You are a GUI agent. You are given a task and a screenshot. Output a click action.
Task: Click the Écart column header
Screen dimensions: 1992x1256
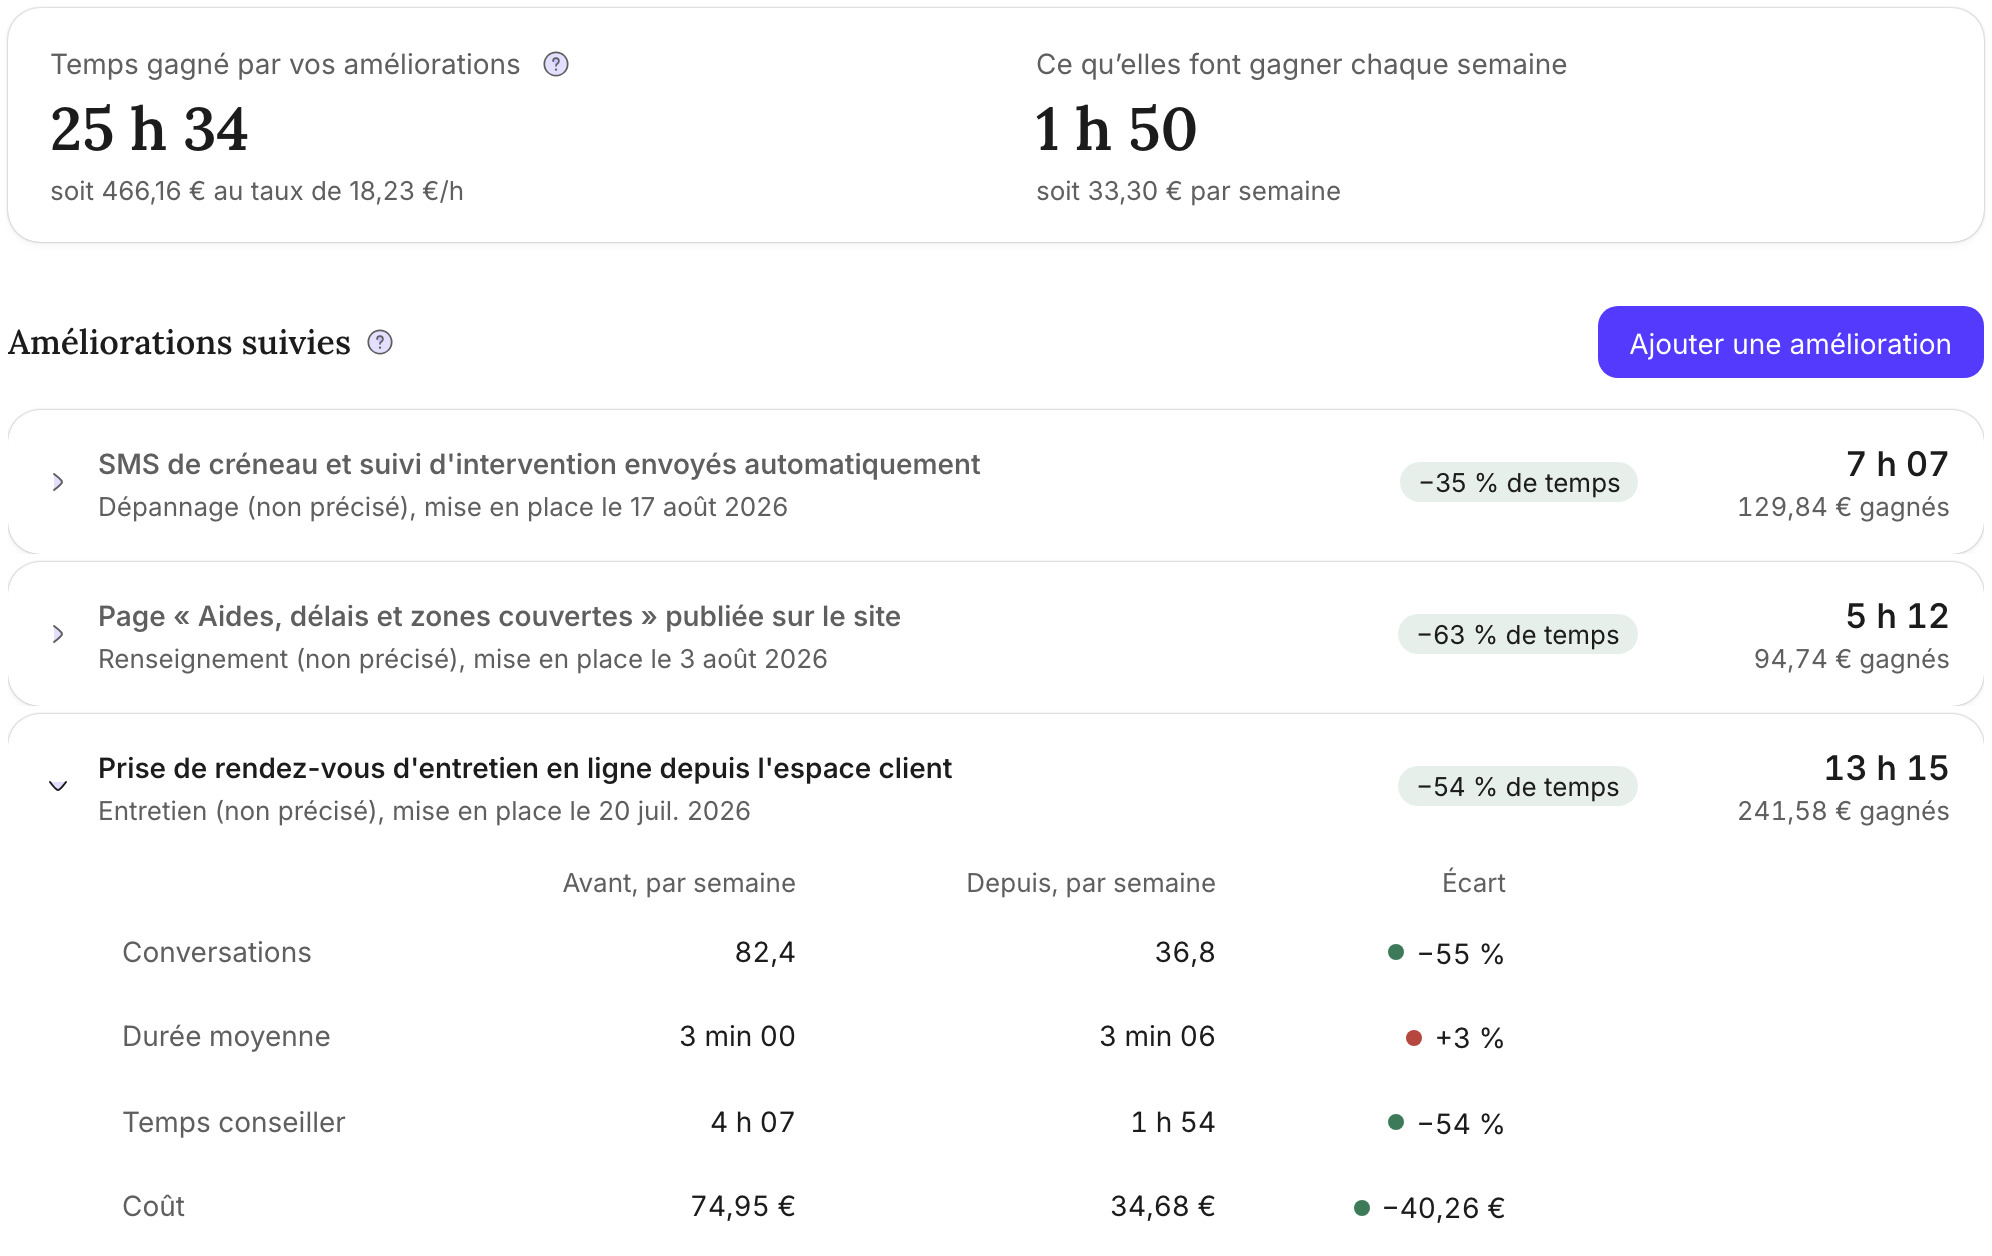tap(1473, 883)
